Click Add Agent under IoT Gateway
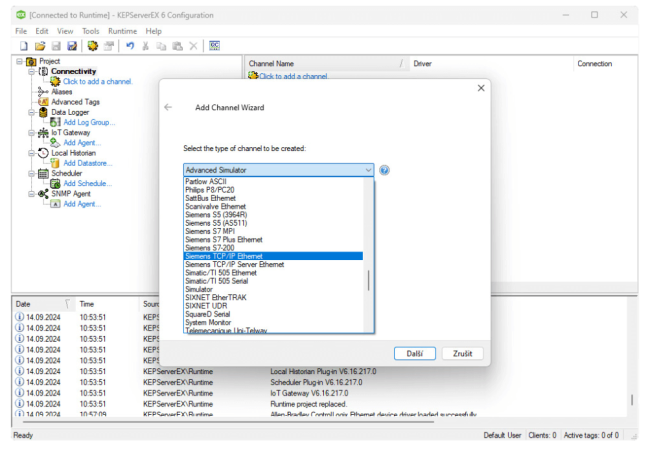Screen dimensions: 648x450 82,143
